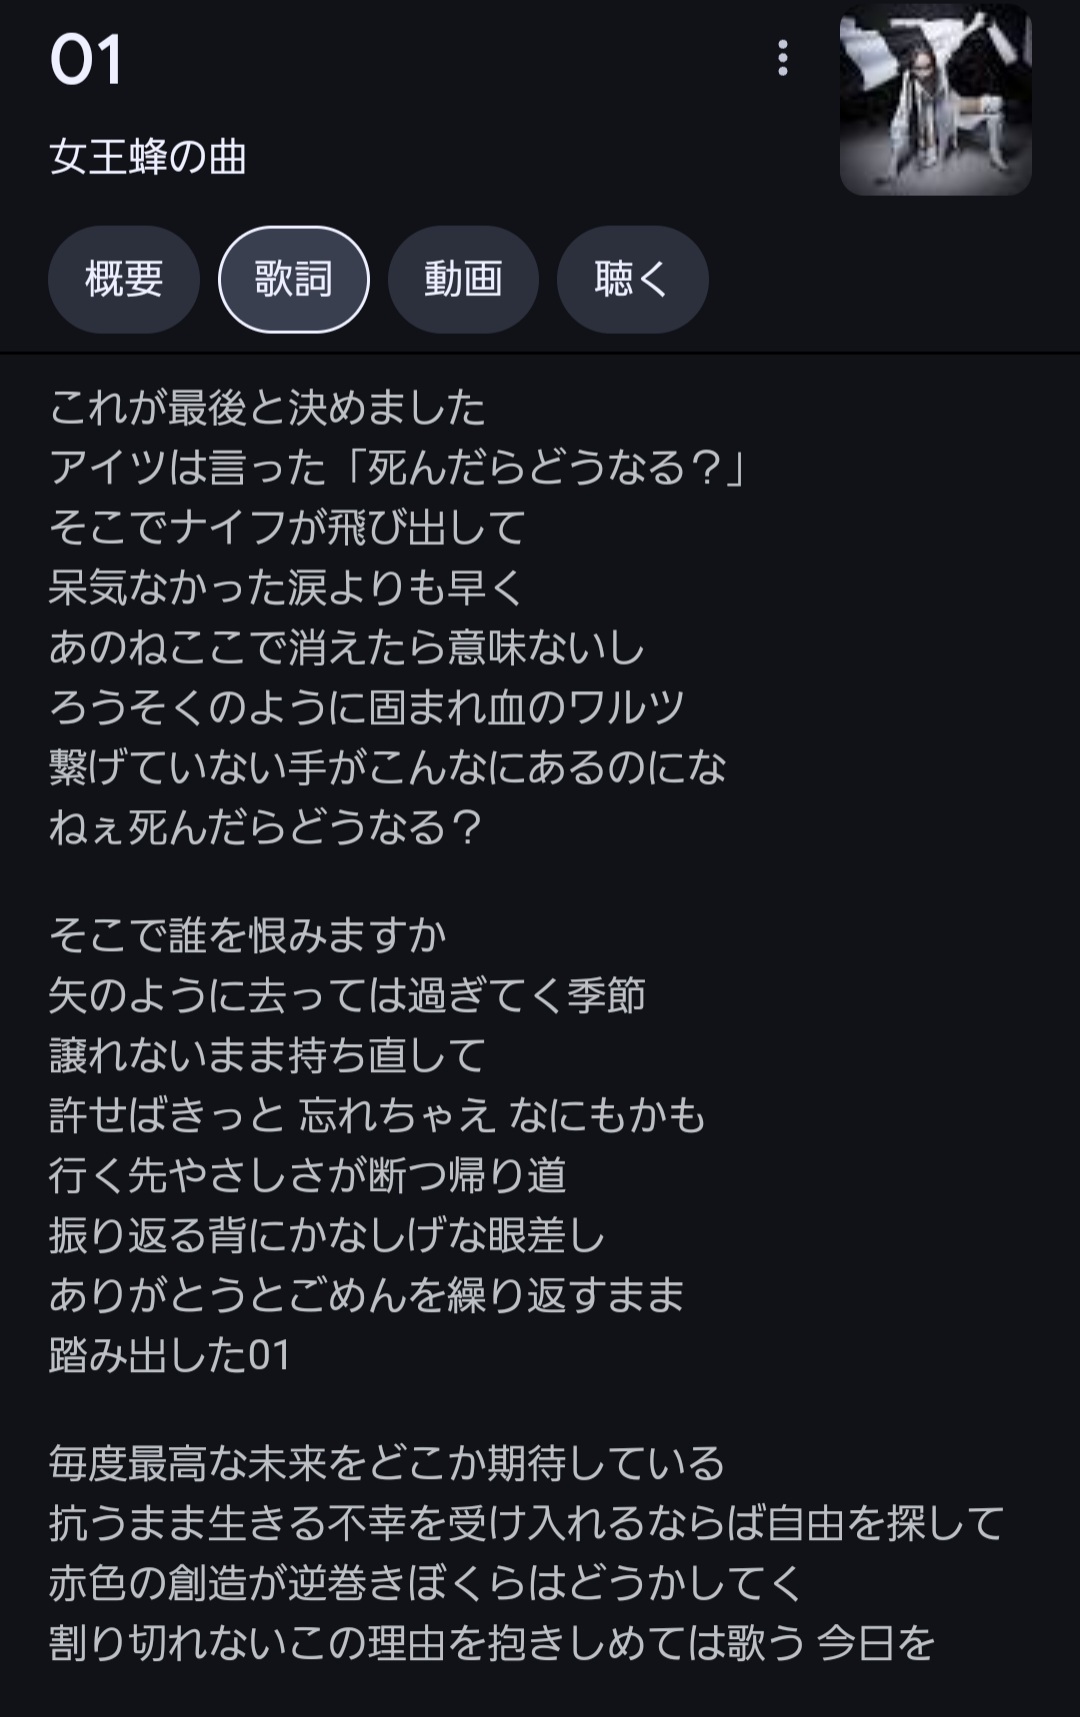Viewport: 1080px width, 1717px height.
Task: Select the lyric line starting アイツは言った
Action: click(399, 467)
